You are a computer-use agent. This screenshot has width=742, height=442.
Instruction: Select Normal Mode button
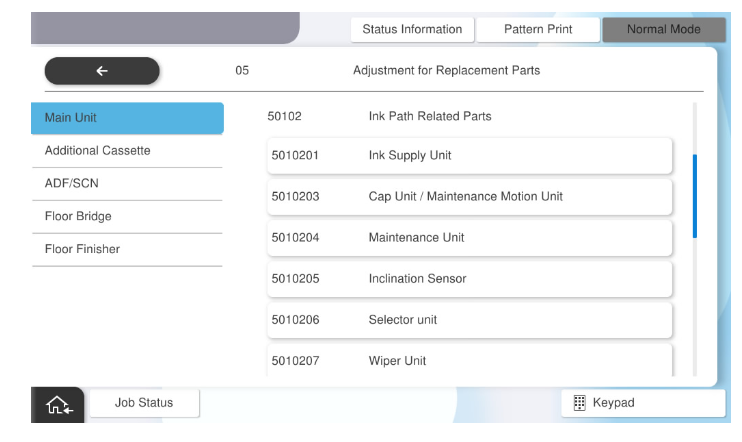pyautogui.click(x=662, y=30)
